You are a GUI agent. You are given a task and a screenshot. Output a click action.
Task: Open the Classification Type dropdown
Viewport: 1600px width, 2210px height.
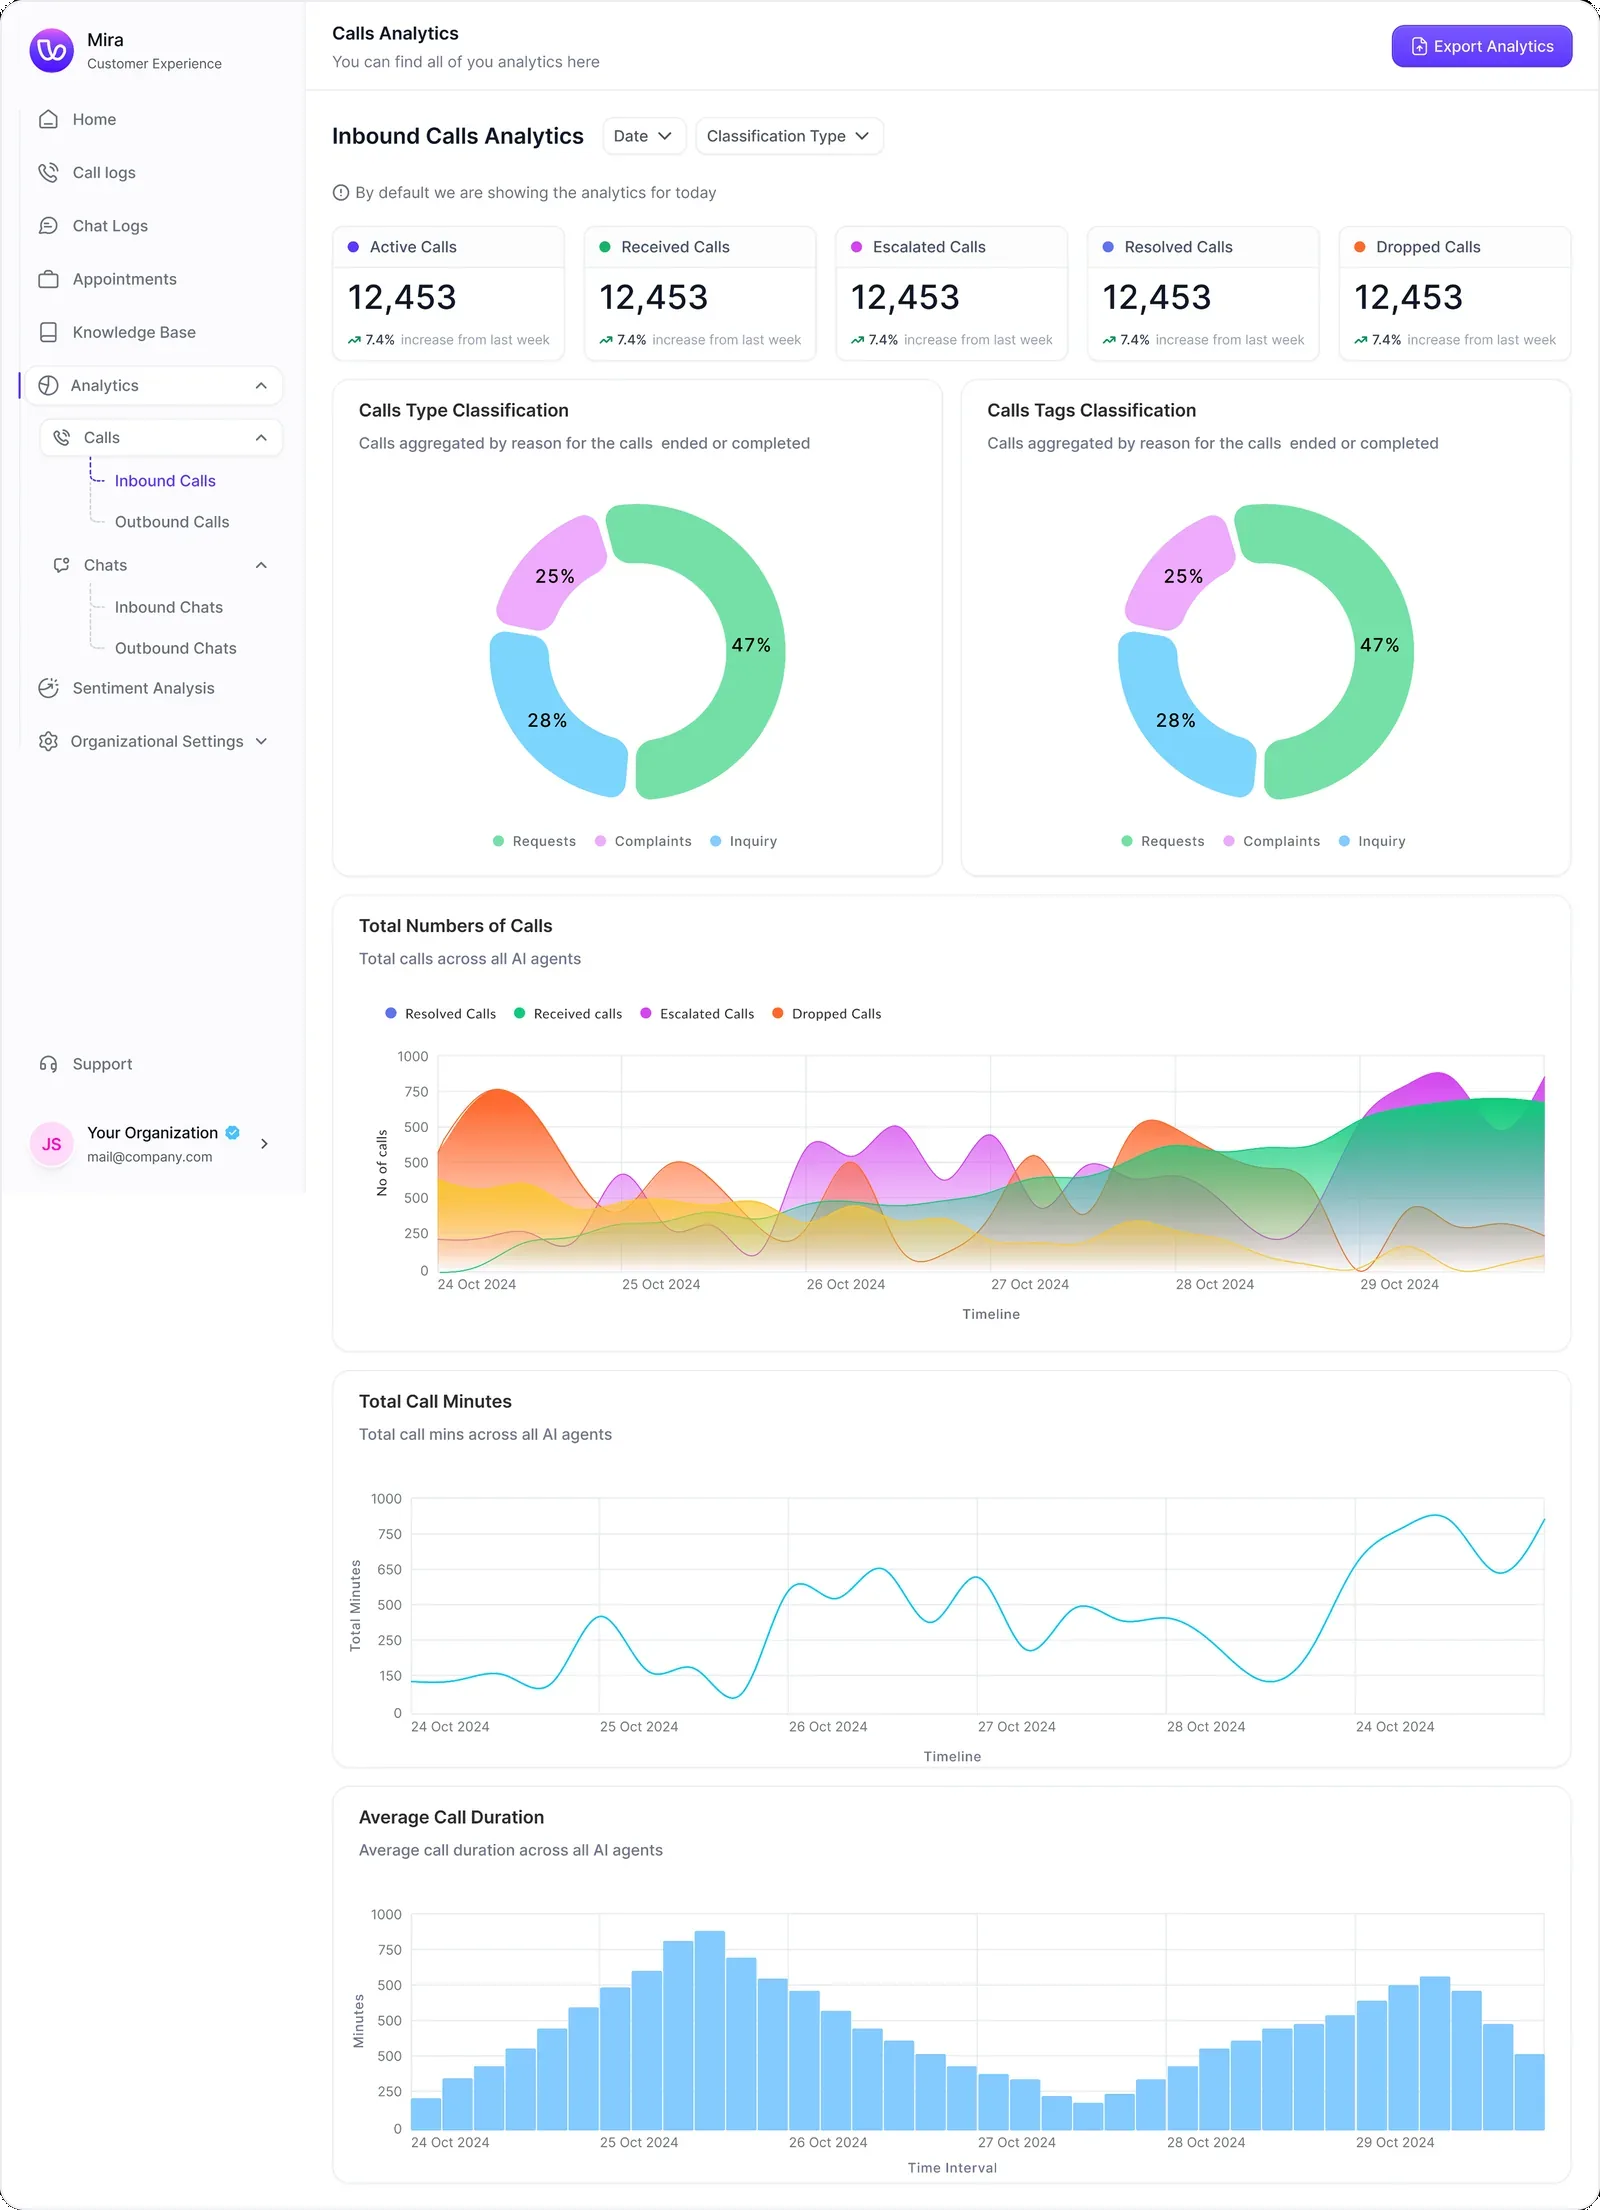click(x=789, y=136)
